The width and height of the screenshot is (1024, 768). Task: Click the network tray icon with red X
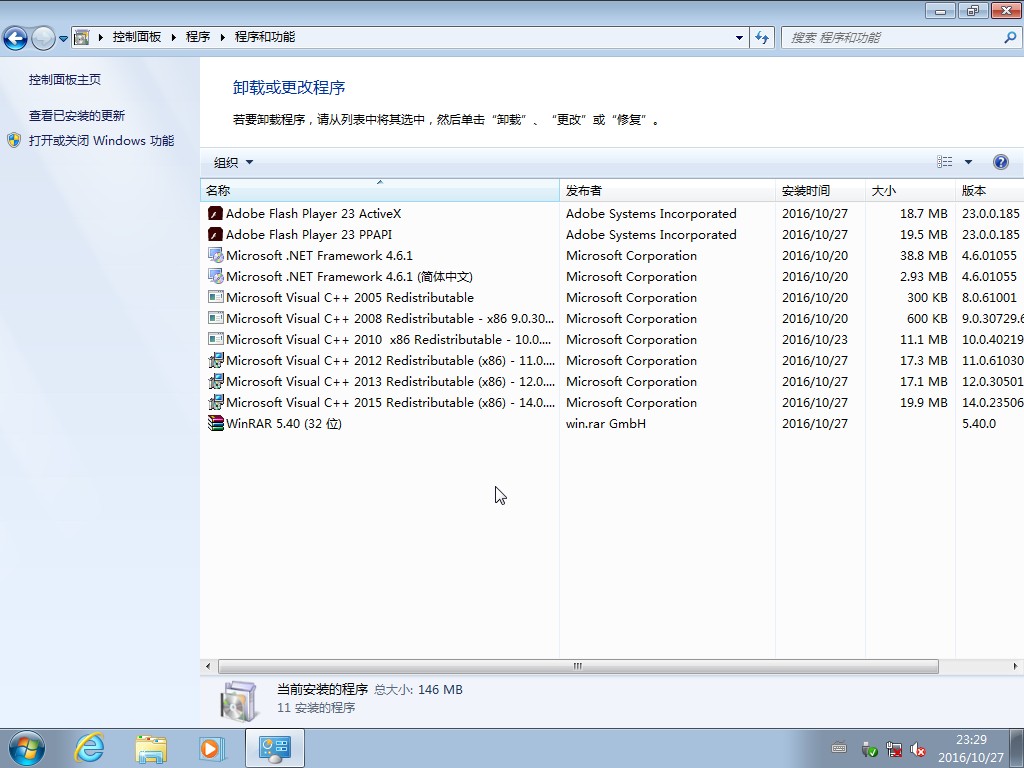(894, 749)
